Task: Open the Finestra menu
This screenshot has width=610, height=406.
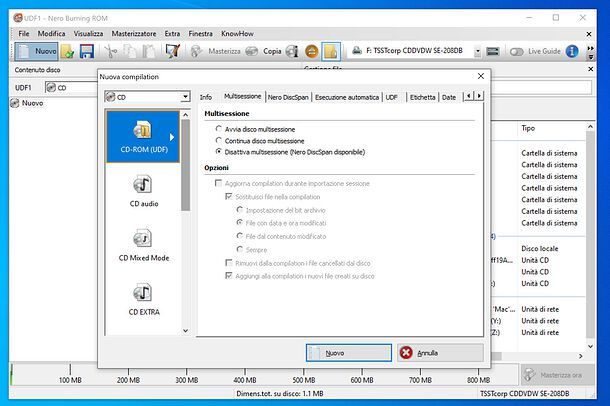Action: [200, 34]
